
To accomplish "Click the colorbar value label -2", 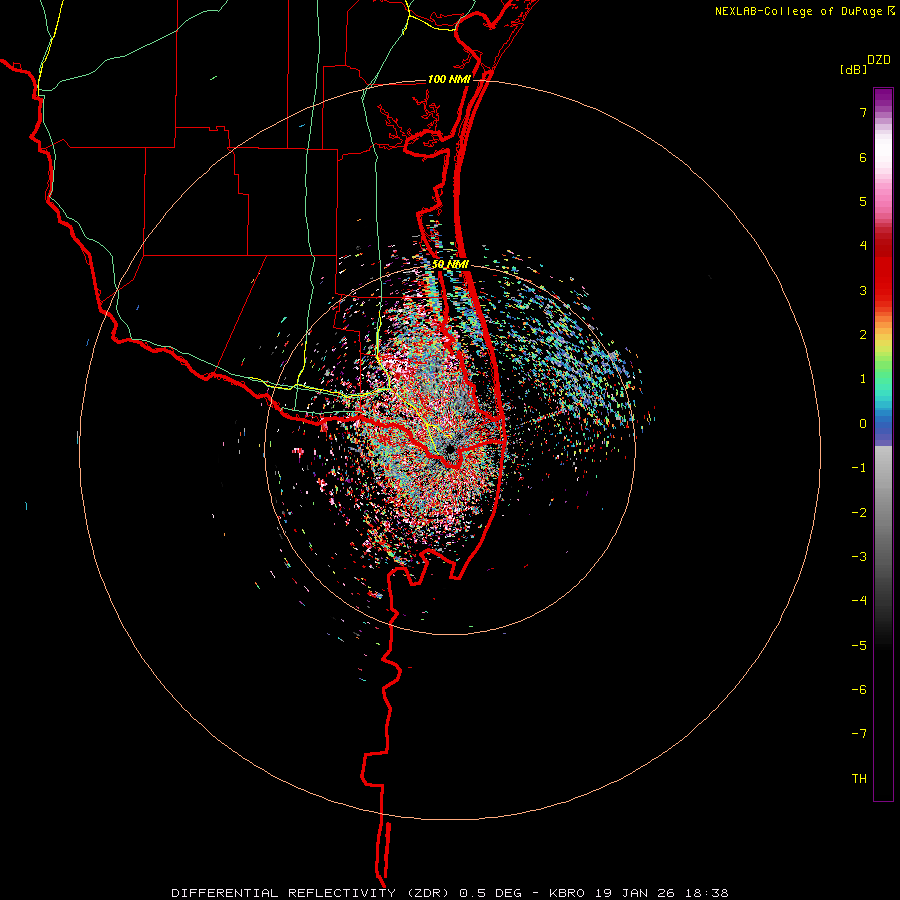I will coord(859,513).
